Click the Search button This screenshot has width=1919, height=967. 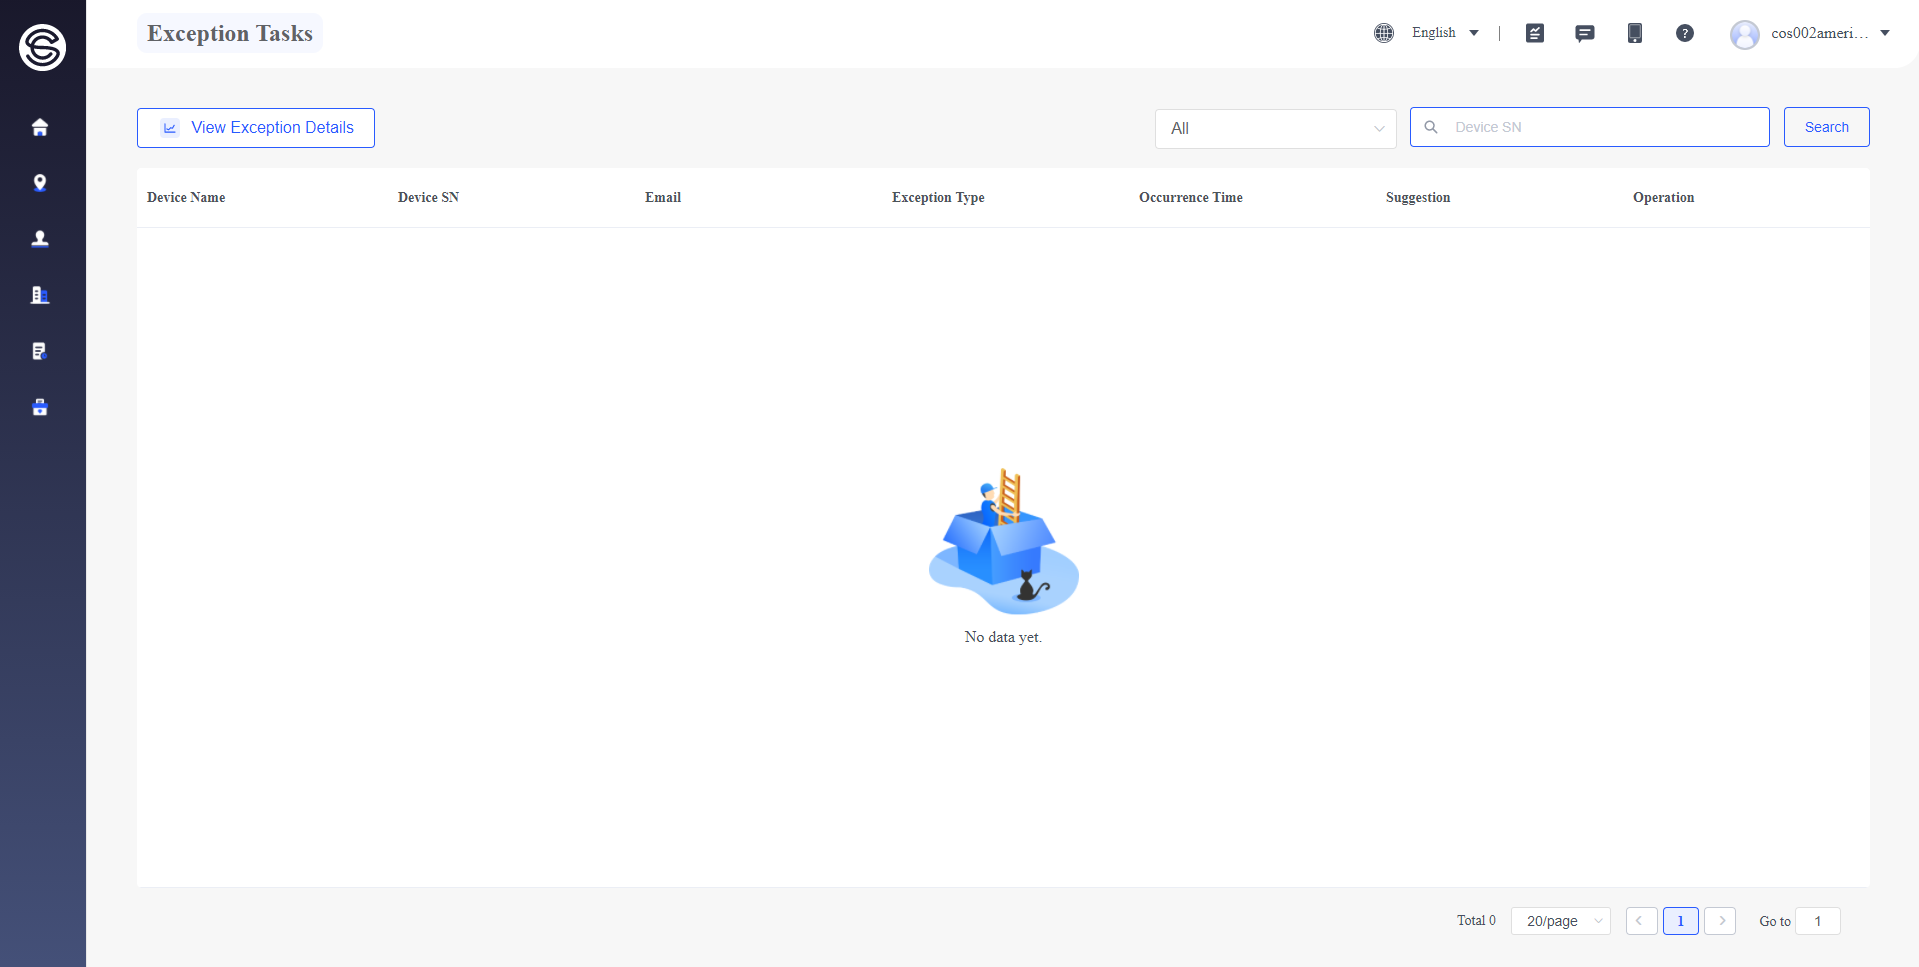pos(1827,127)
